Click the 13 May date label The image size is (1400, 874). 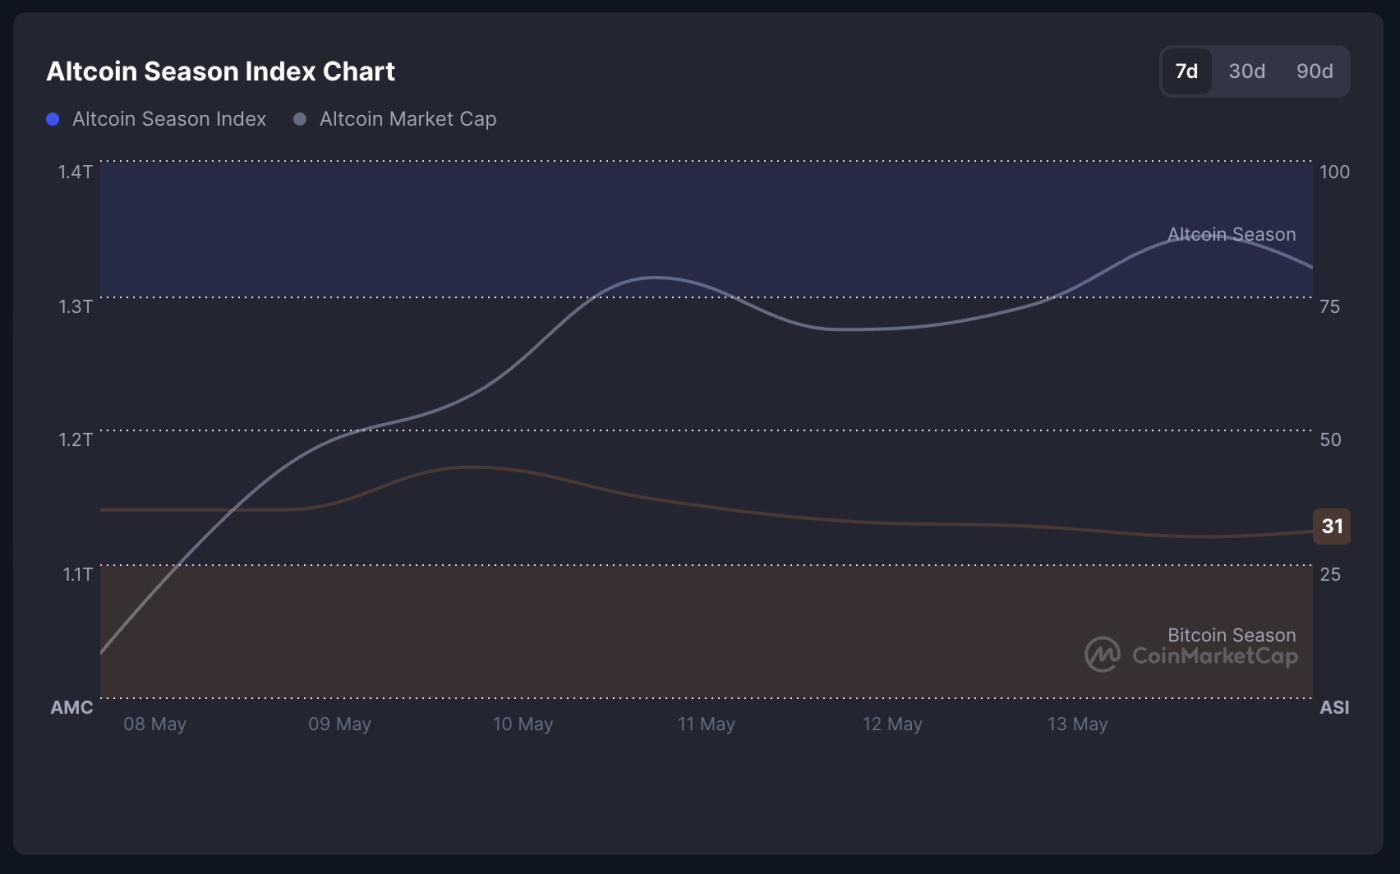pos(1077,724)
